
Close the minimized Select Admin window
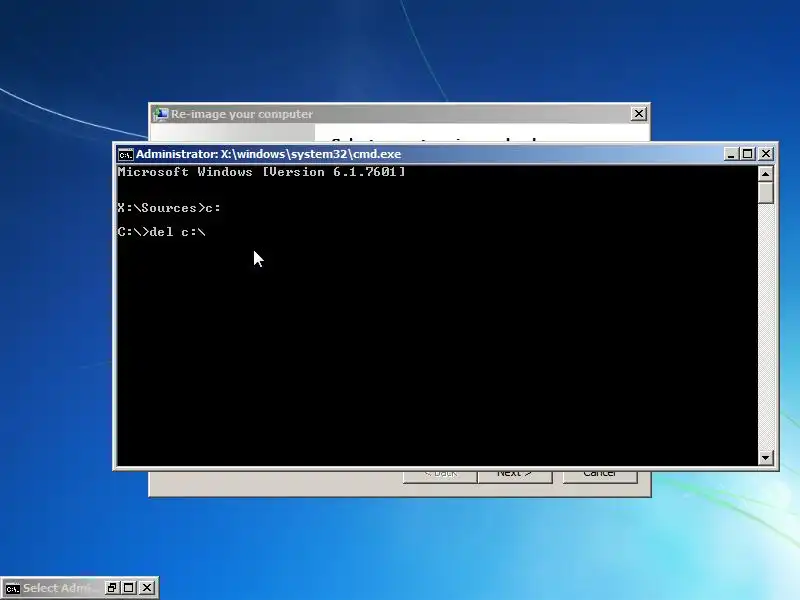click(x=147, y=588)
